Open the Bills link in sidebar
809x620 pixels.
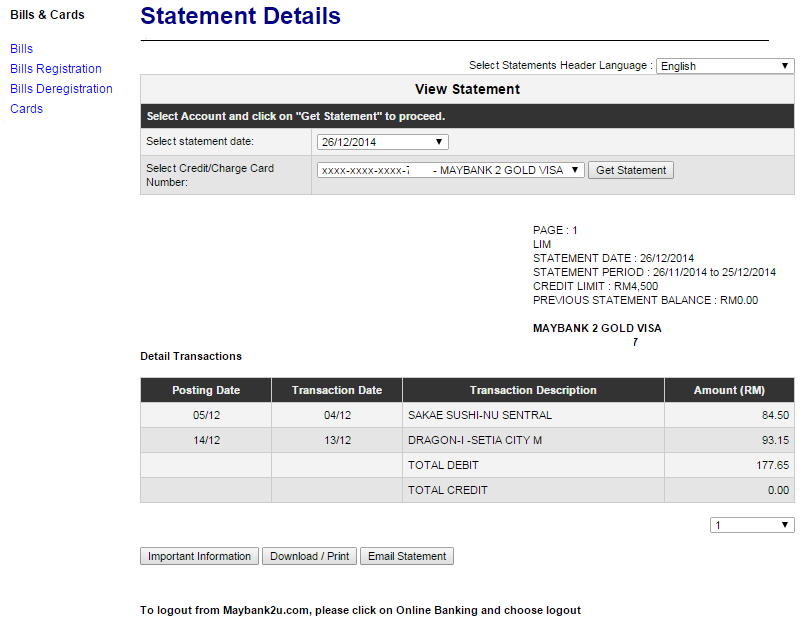click(x=21, y=49)
